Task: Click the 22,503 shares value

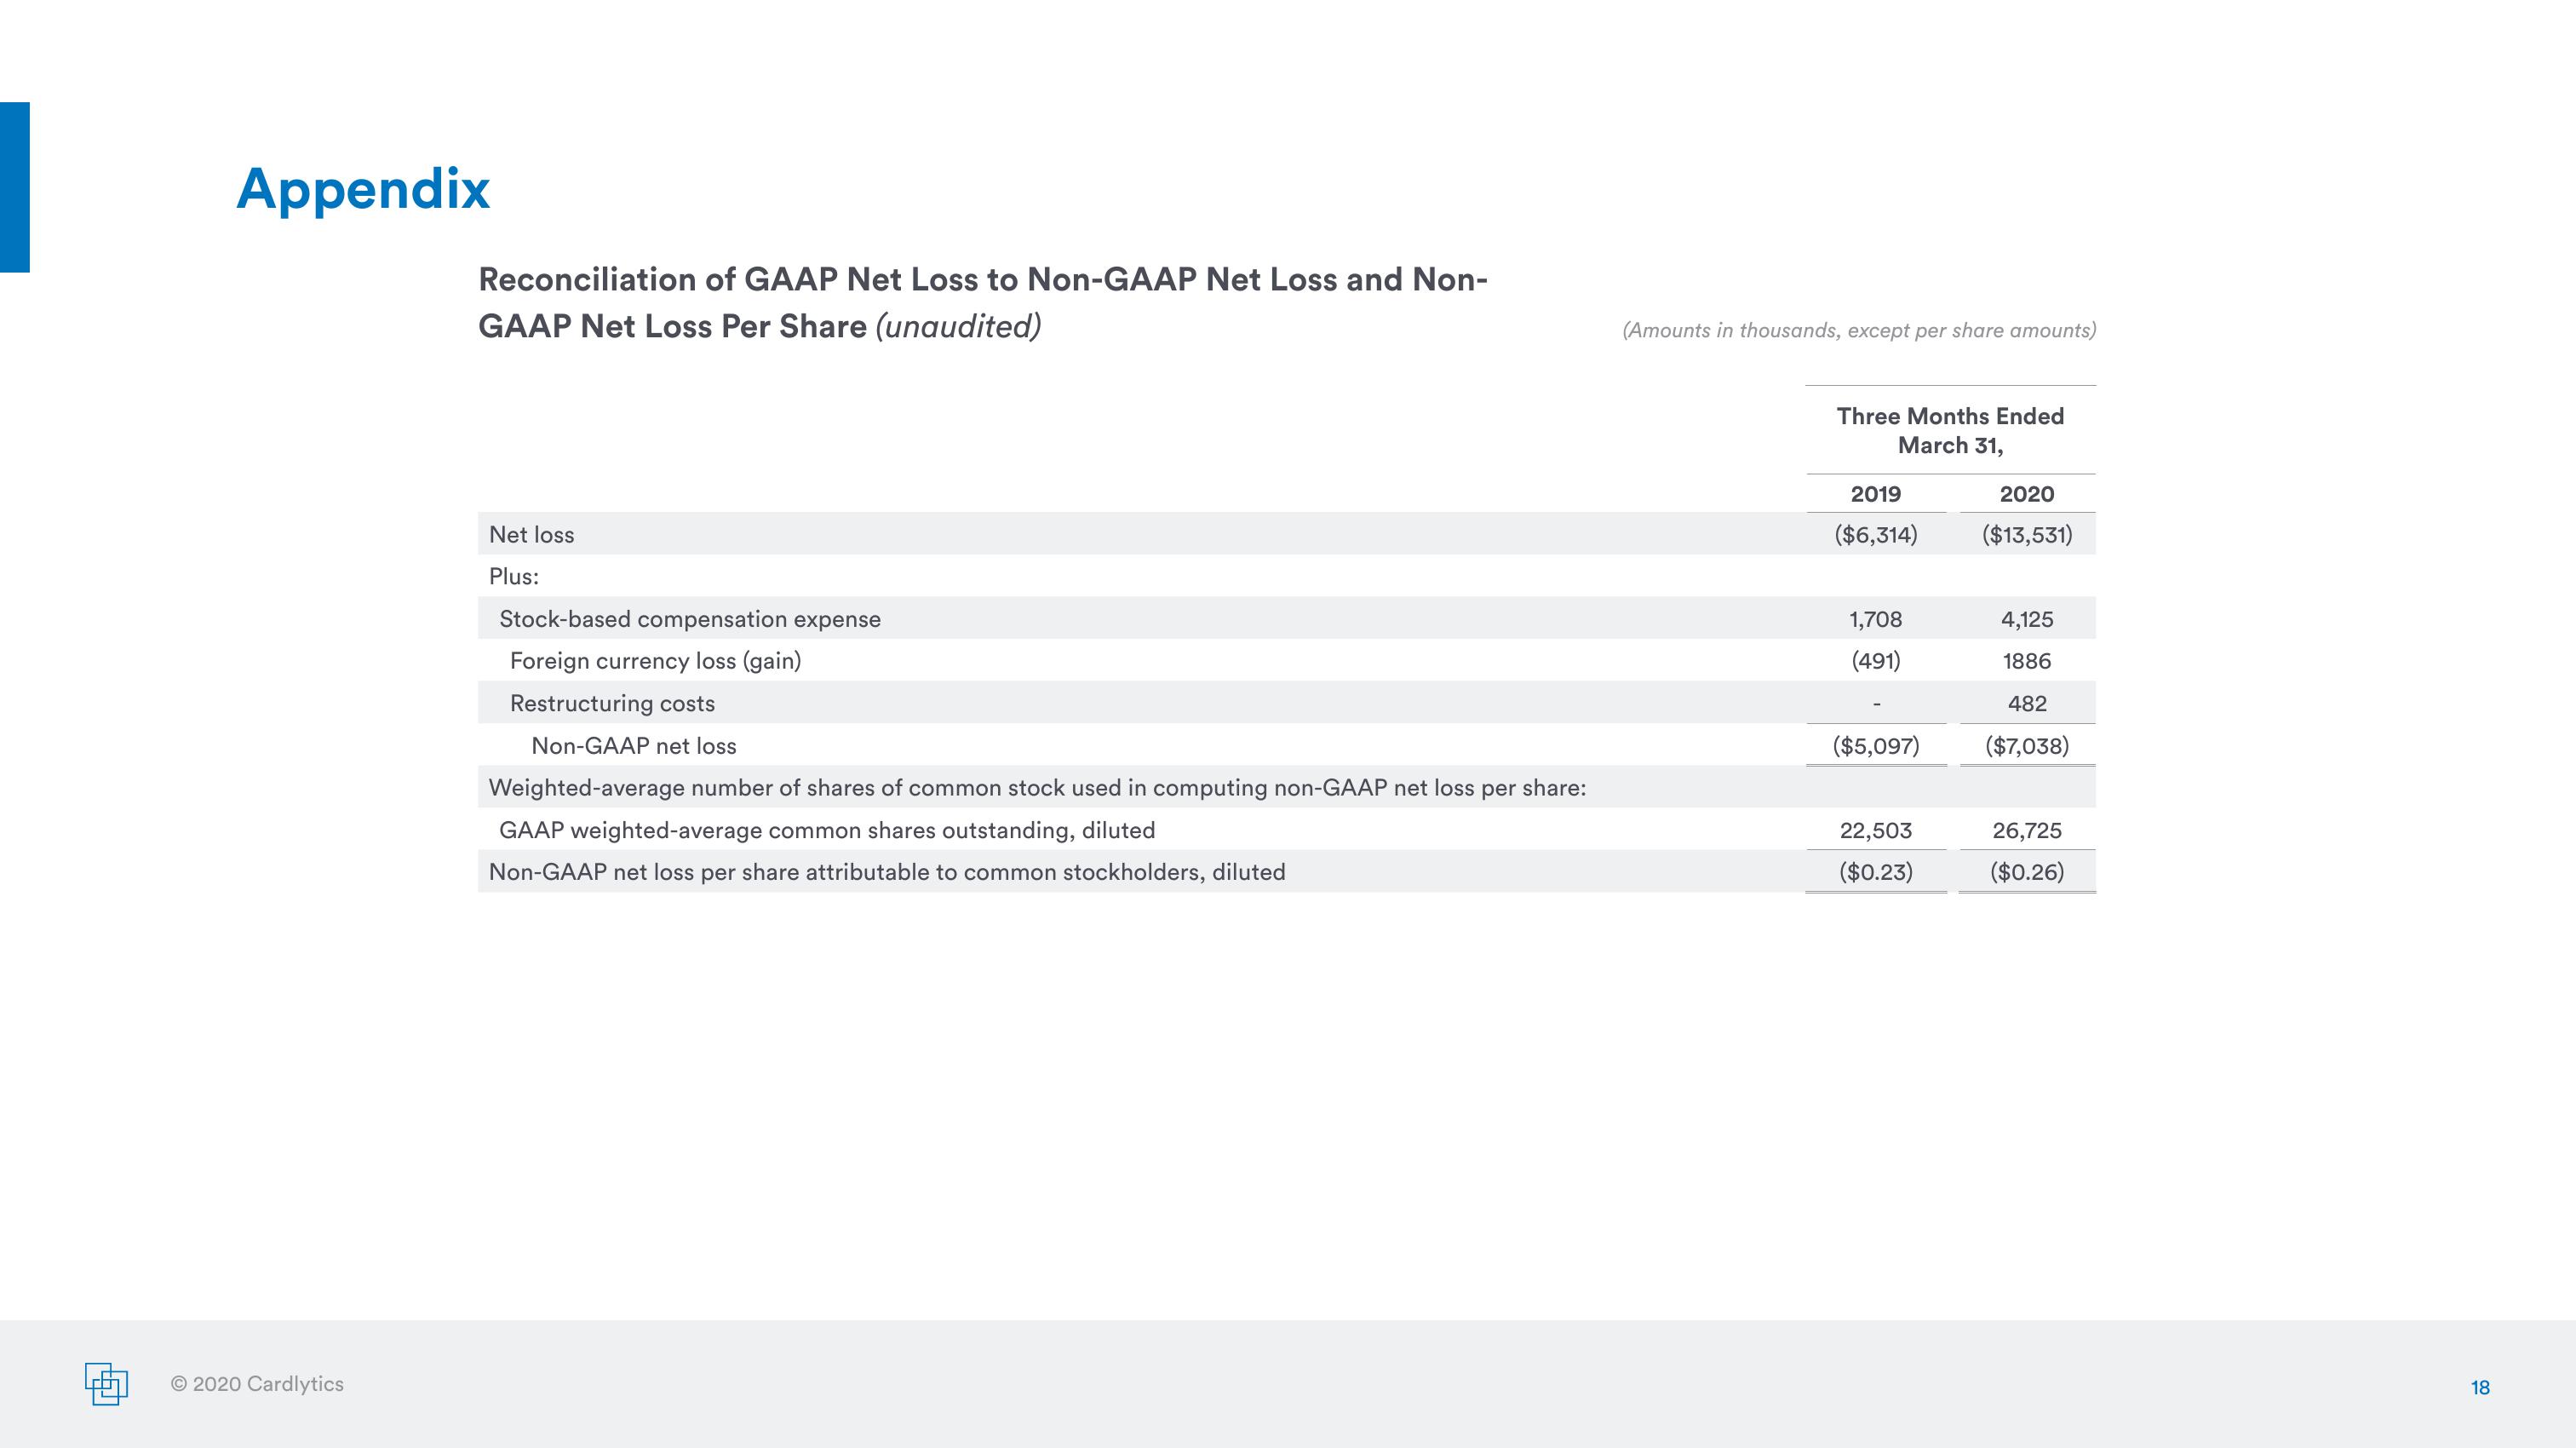Action: coord(1875,830)
